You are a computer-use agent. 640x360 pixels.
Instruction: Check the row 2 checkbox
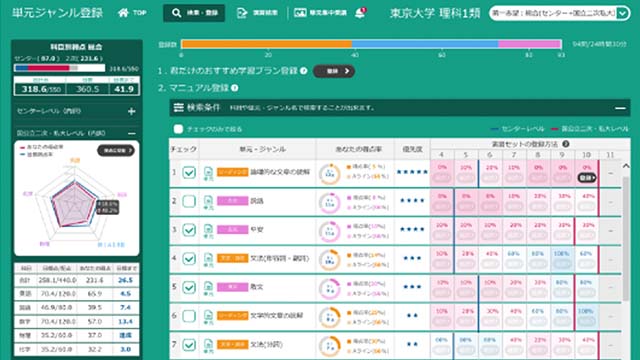tap(189, 201)
